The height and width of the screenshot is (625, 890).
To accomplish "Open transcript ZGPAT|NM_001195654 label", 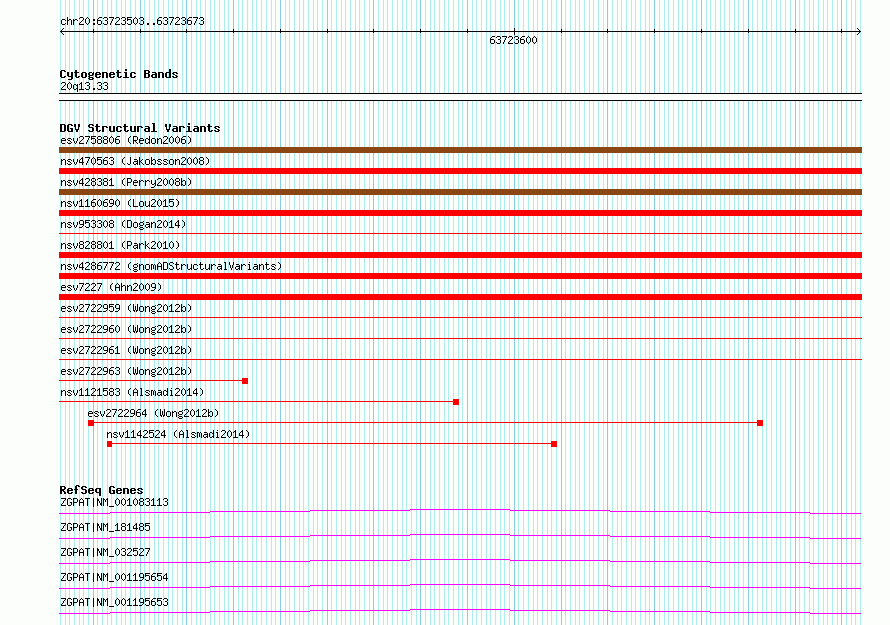I will tap(114, 577).
